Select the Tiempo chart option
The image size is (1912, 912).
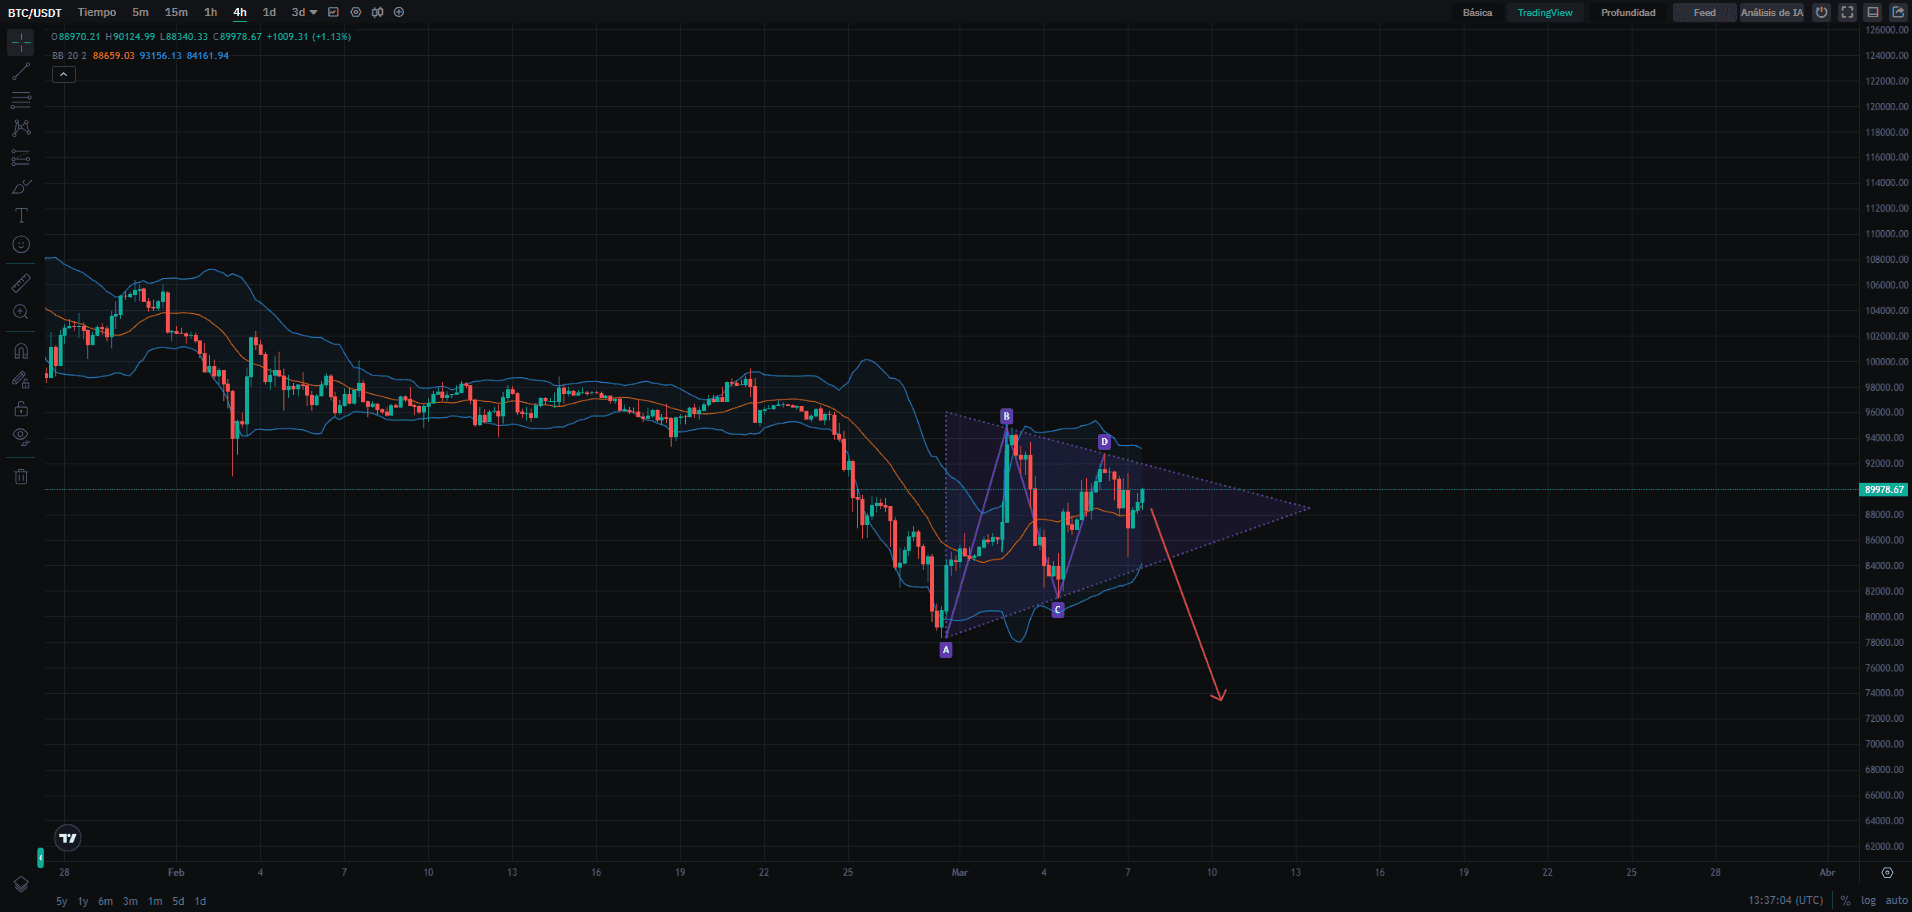click(x=97, y=12)
